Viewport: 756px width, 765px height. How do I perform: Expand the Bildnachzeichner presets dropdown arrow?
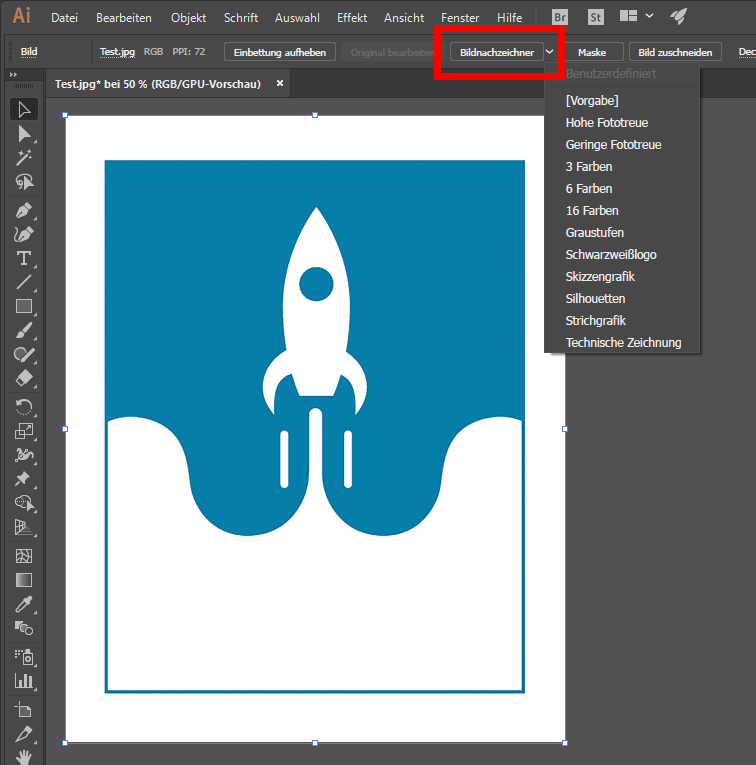tap(550, 52)
